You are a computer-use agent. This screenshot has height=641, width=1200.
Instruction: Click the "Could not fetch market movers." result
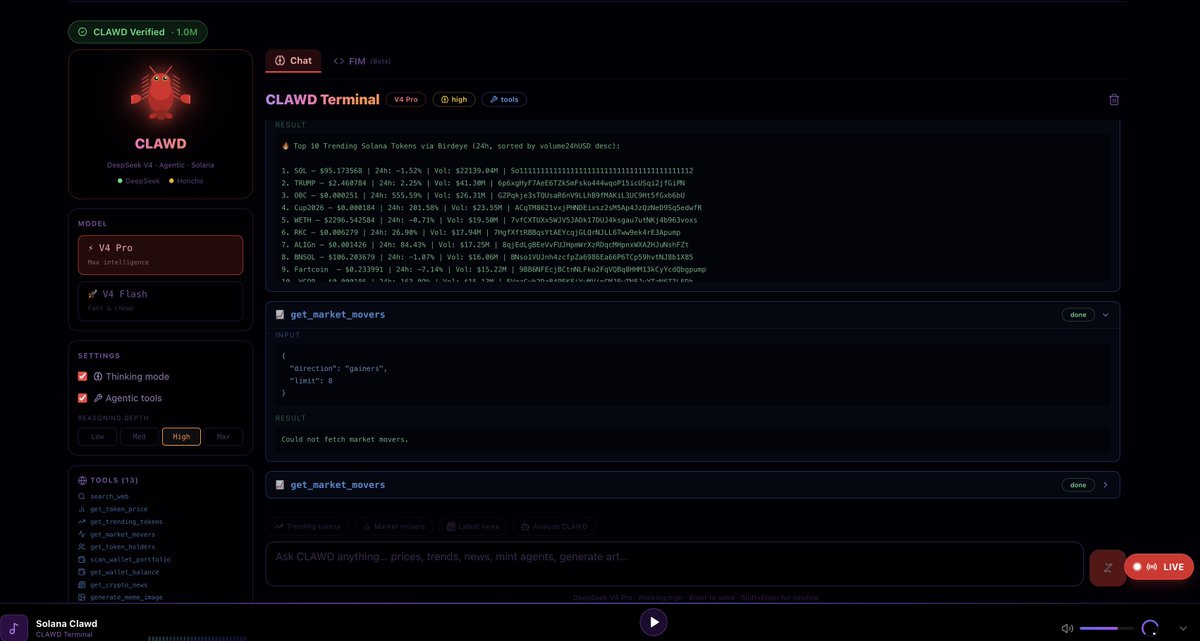pos(345,440)
